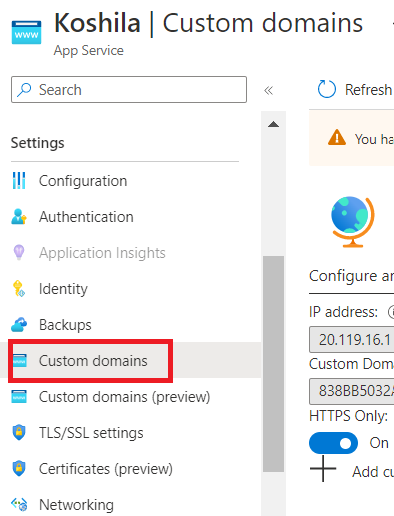Collapse the sidebar with double chevron
The width and height of the screenshot is (394, 516).
point(268,90)
